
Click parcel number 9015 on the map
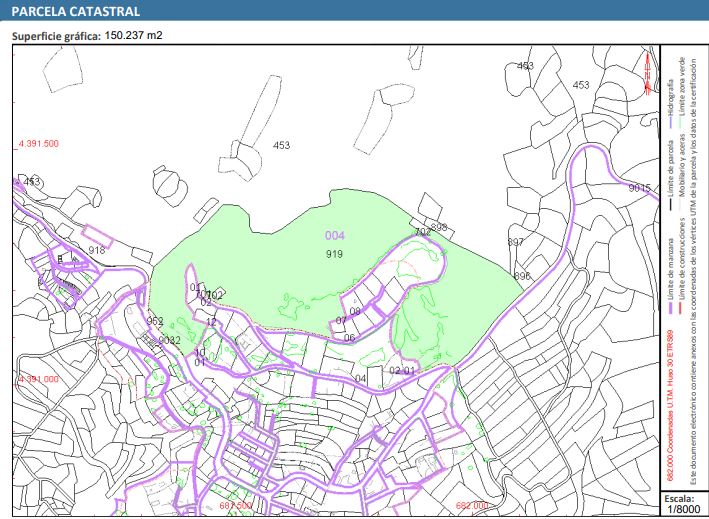[x=639, y=188]
